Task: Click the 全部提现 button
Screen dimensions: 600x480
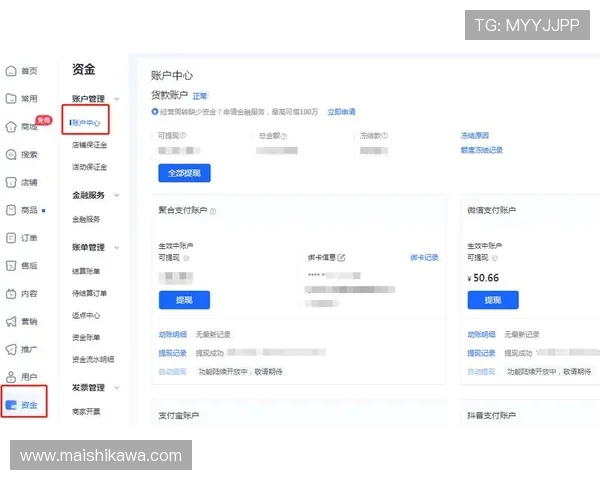Action: [x=184, y=173]
